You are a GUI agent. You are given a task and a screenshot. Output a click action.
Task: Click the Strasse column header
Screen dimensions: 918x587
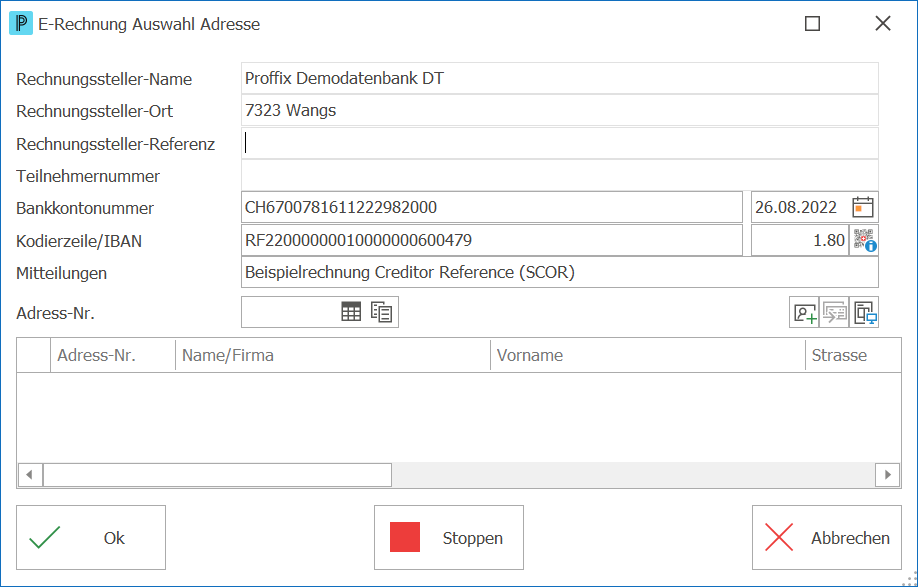[854, 355]
